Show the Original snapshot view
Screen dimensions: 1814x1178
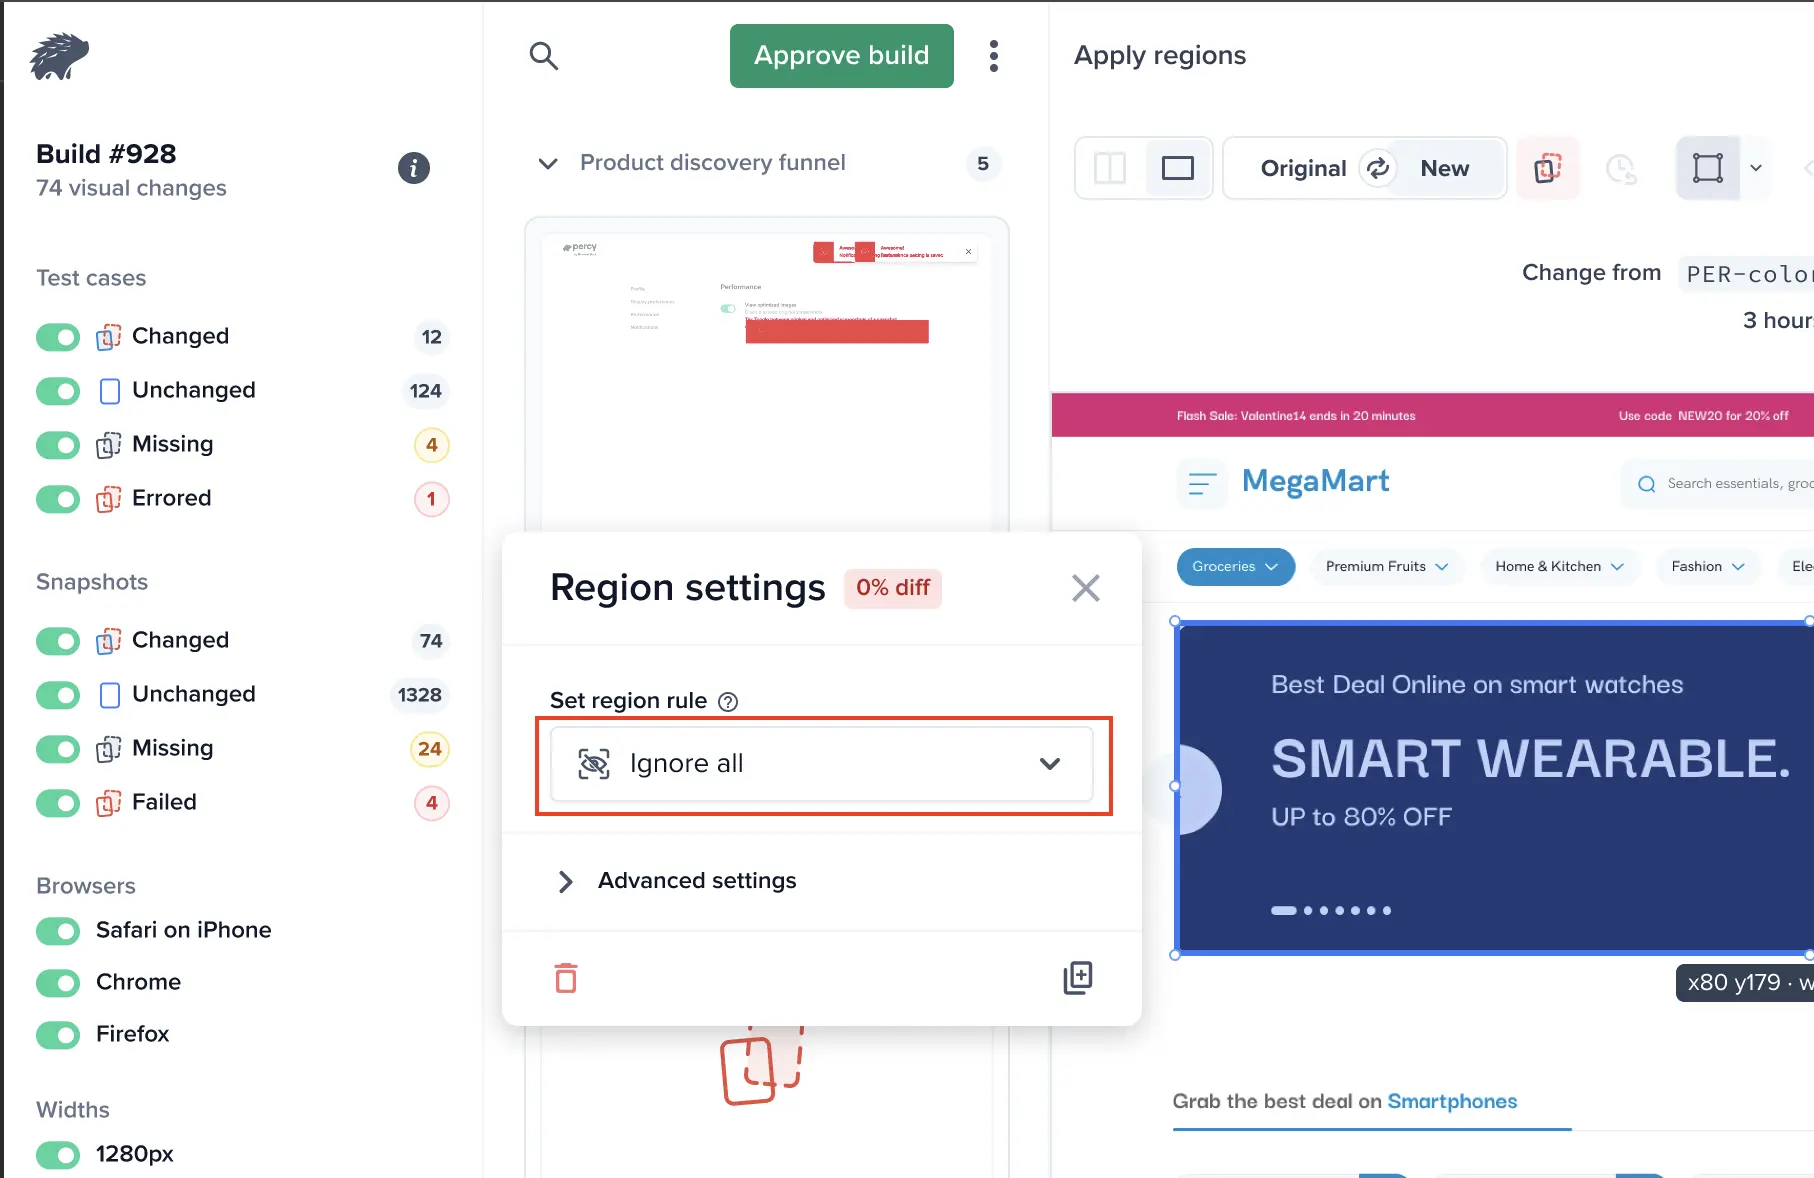coord(1303,168)
